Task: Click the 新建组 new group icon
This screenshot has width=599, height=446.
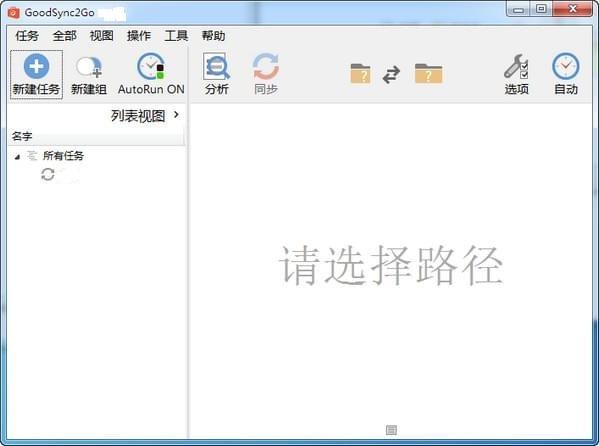Action: (x=89, y=67)
